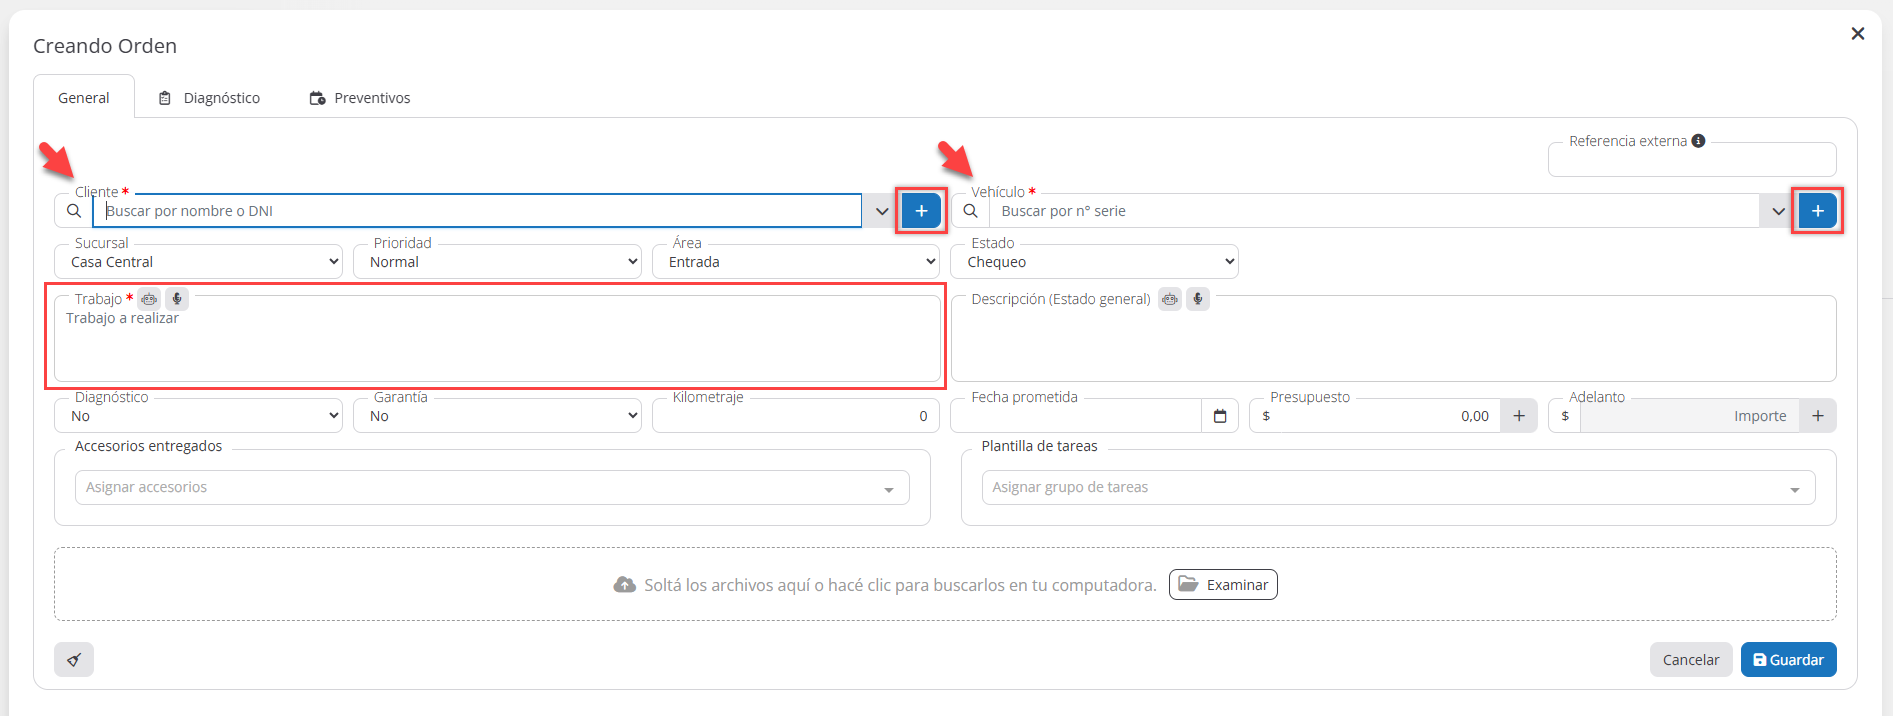The height and width of the screenshot is (716, 1893).
Task: Click the broom clear-form icon button
Action: coord(74,660)
